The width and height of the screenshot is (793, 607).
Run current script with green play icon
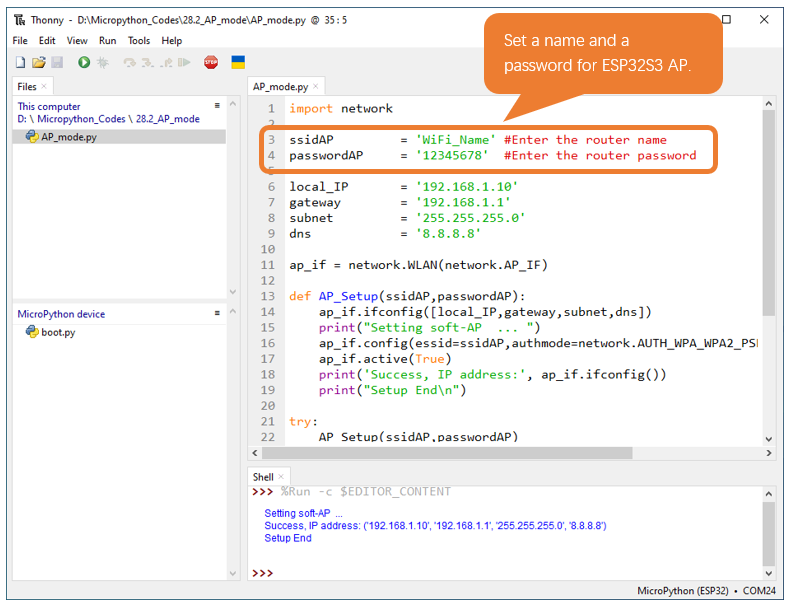[84, 62]
